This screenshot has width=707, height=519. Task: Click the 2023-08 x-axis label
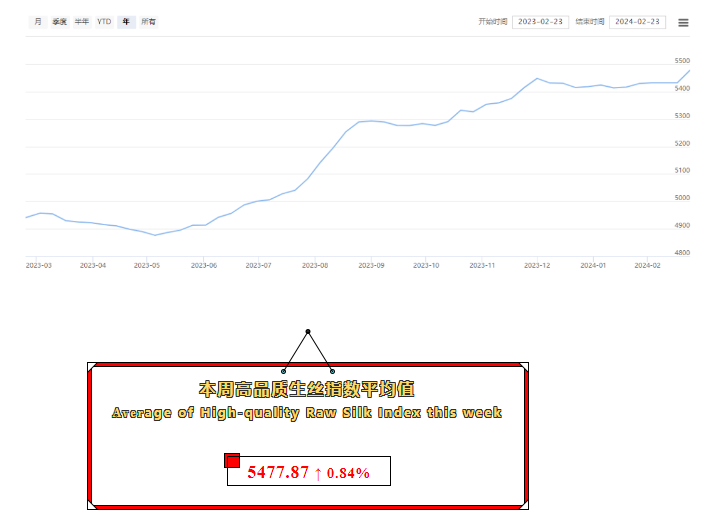point(315,266)
